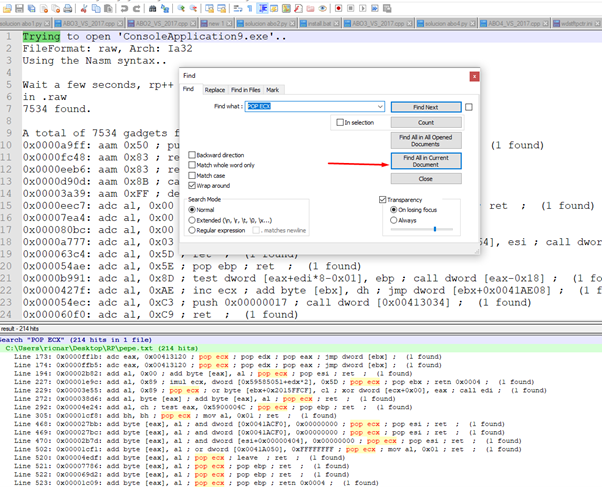The height and width of the screenshot is (487, 602).
Task: Open Find via the binoculars icon
Action: pyautogui.click(x=152, y=8)
